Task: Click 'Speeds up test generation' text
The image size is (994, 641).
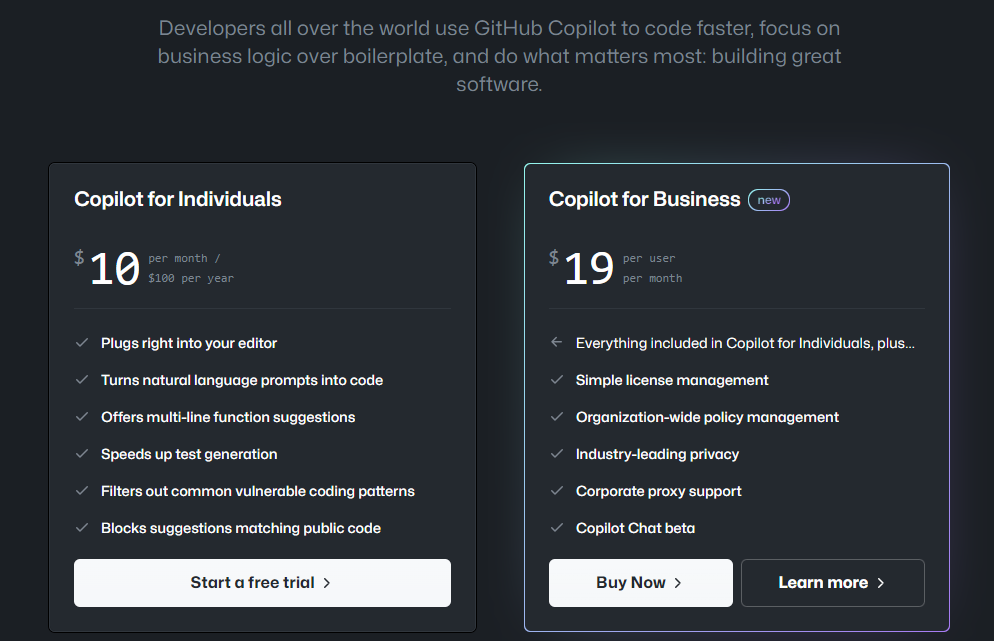Action: [189, 454]
